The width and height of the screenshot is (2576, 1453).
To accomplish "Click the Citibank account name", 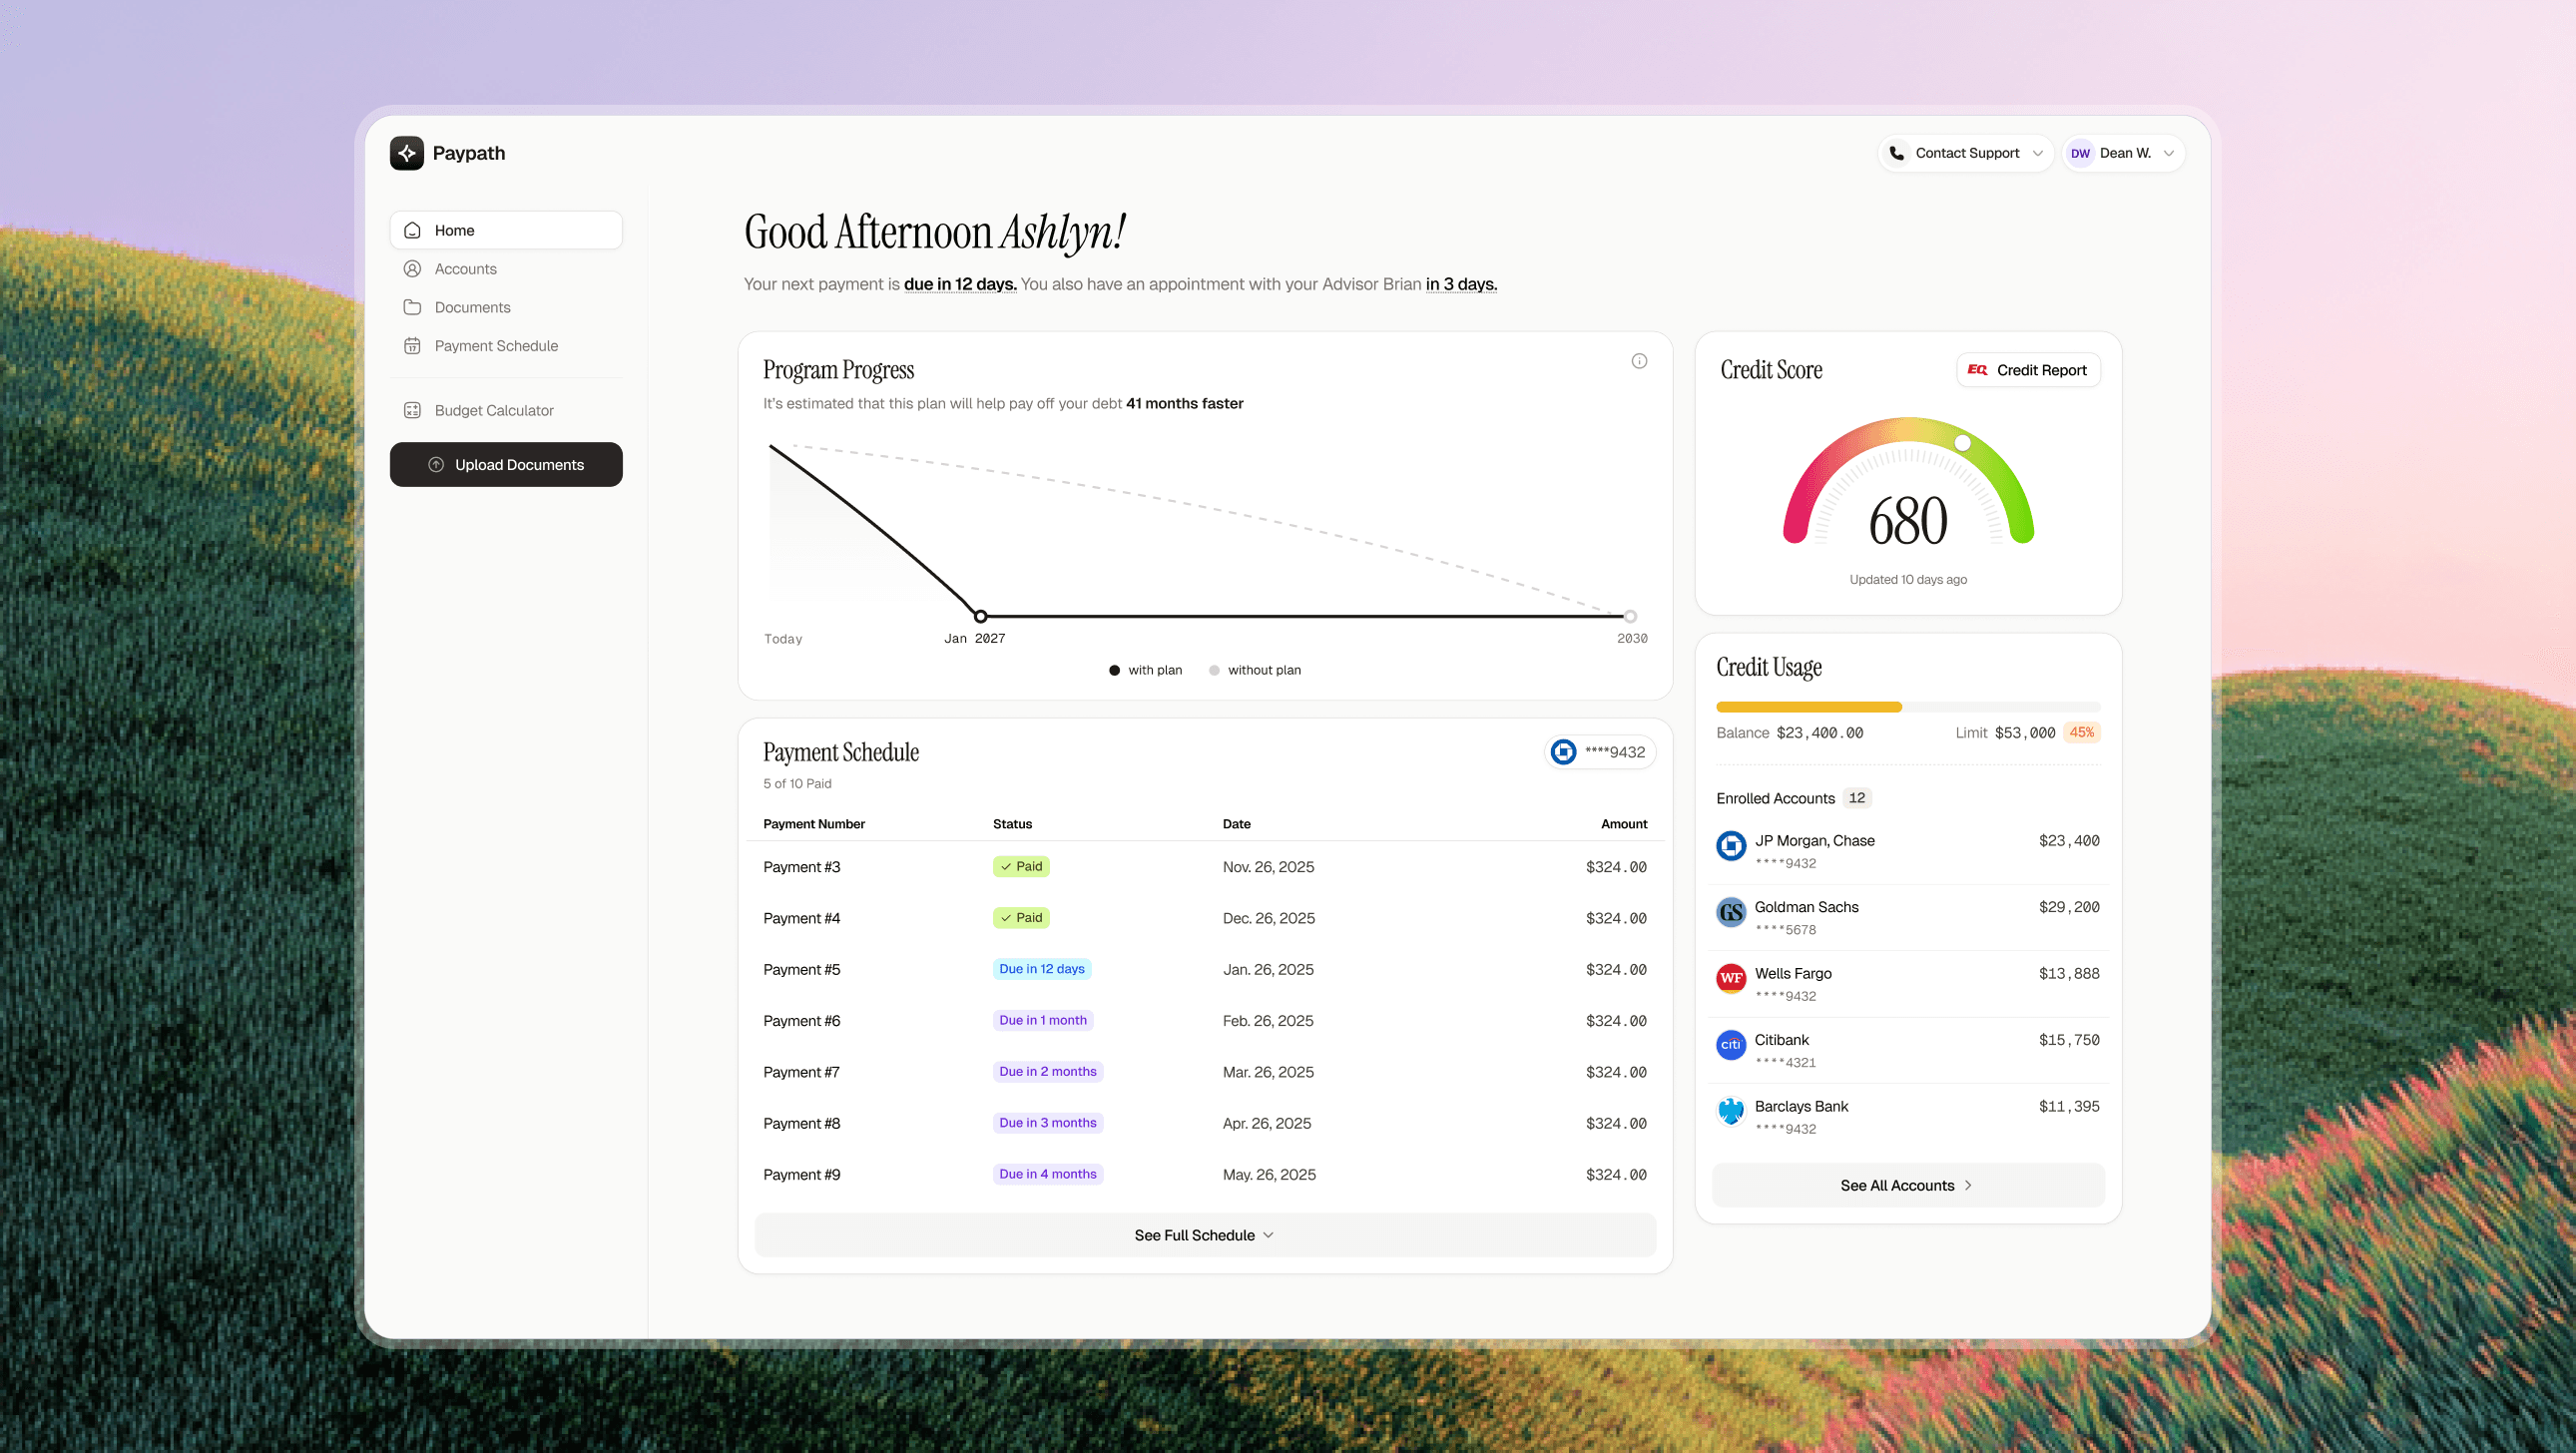I will coord(1781,1040).
